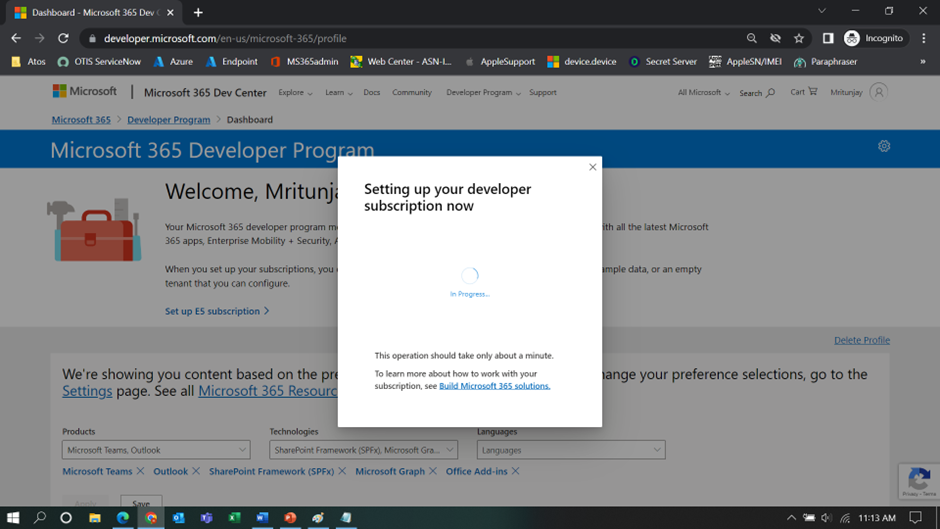Open the Build Microsoft 365 solutions link
940x529 pixels.
[495, 386]
